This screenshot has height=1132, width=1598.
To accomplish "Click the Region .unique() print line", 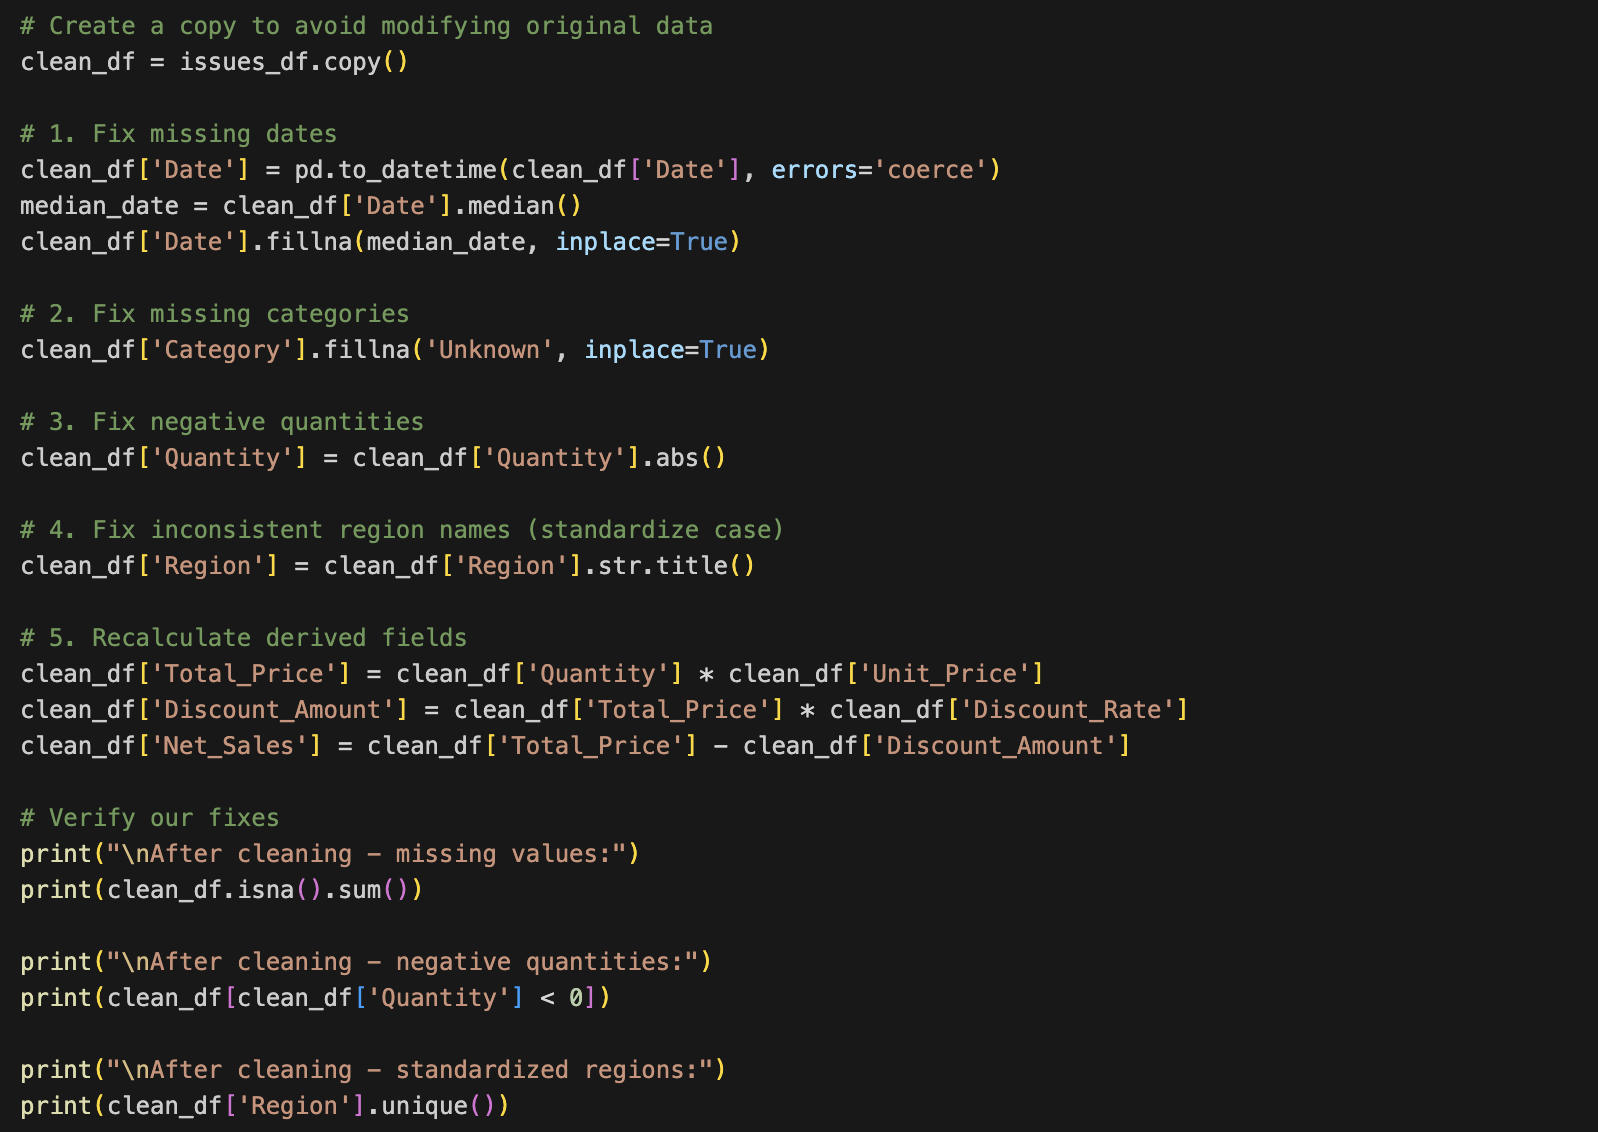I will pyautogui.click(x=264, y=1106).
